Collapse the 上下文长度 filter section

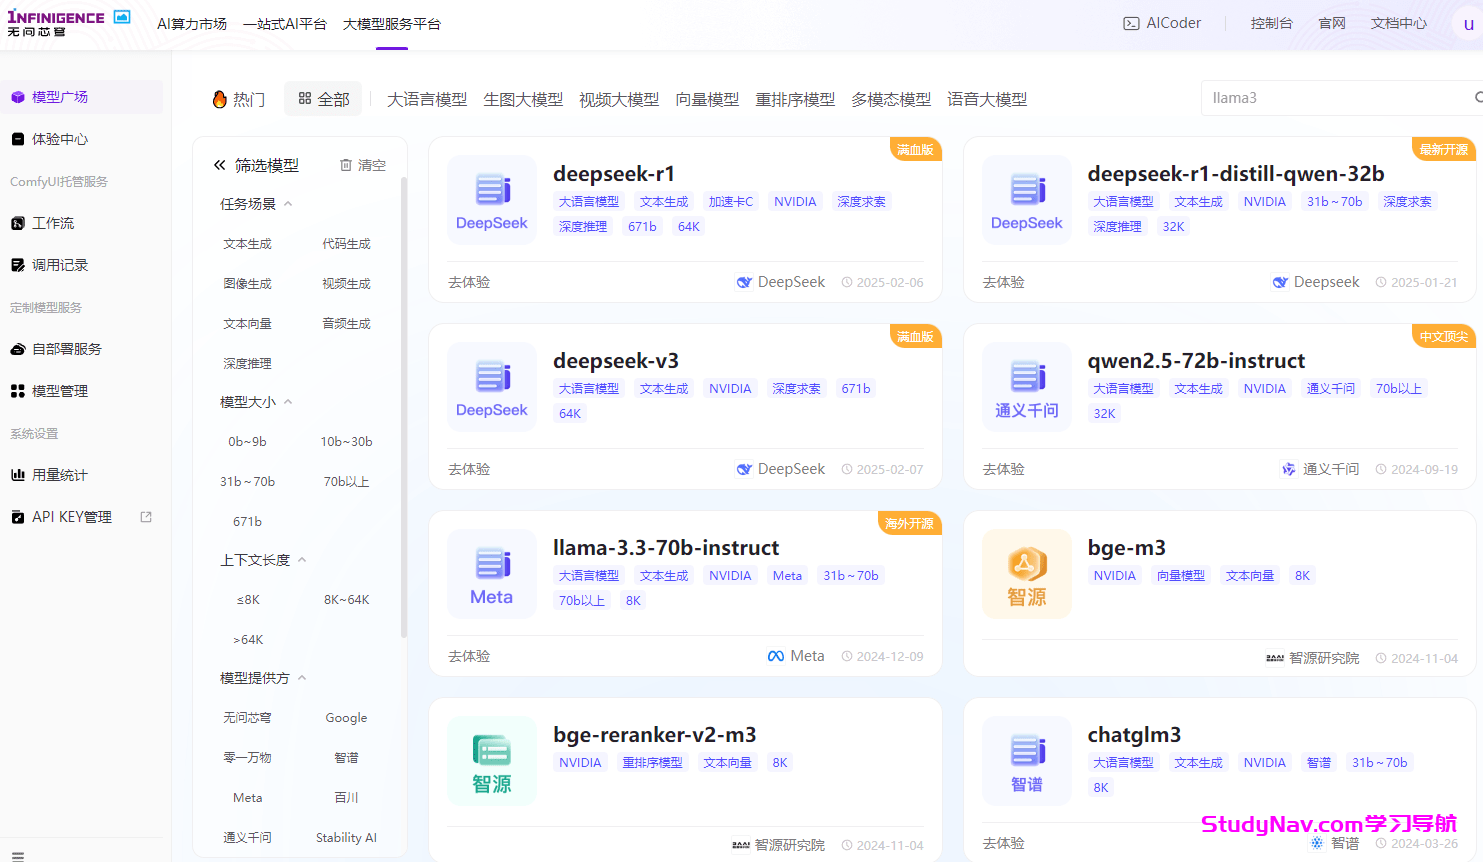(302, 560)
